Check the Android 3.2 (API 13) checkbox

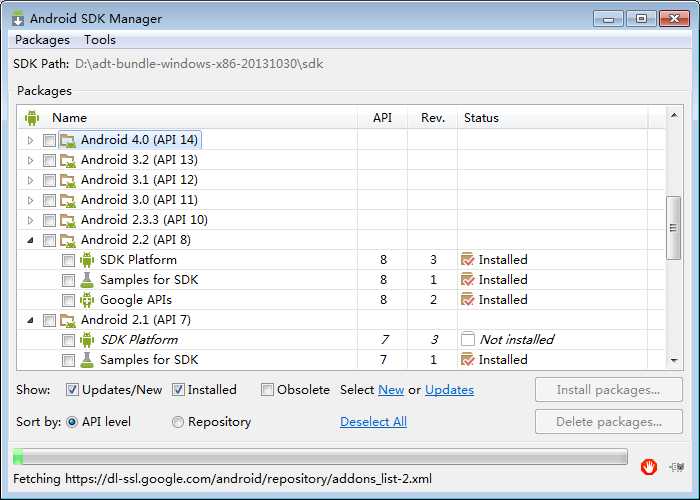coord(49,161)
